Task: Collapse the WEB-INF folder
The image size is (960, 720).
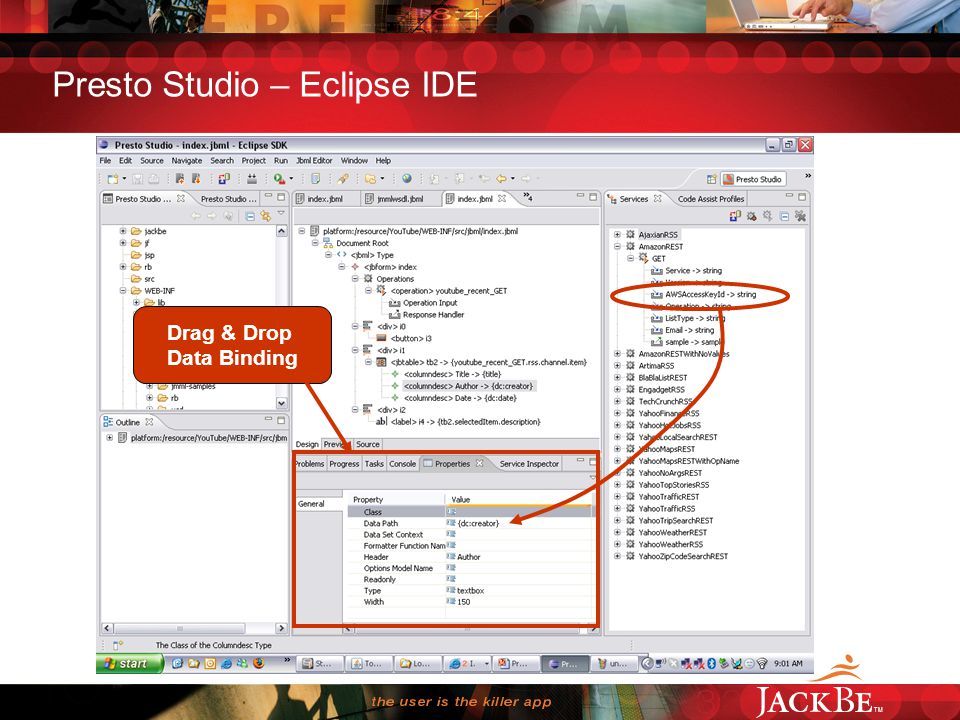Action: coord(123,291)
